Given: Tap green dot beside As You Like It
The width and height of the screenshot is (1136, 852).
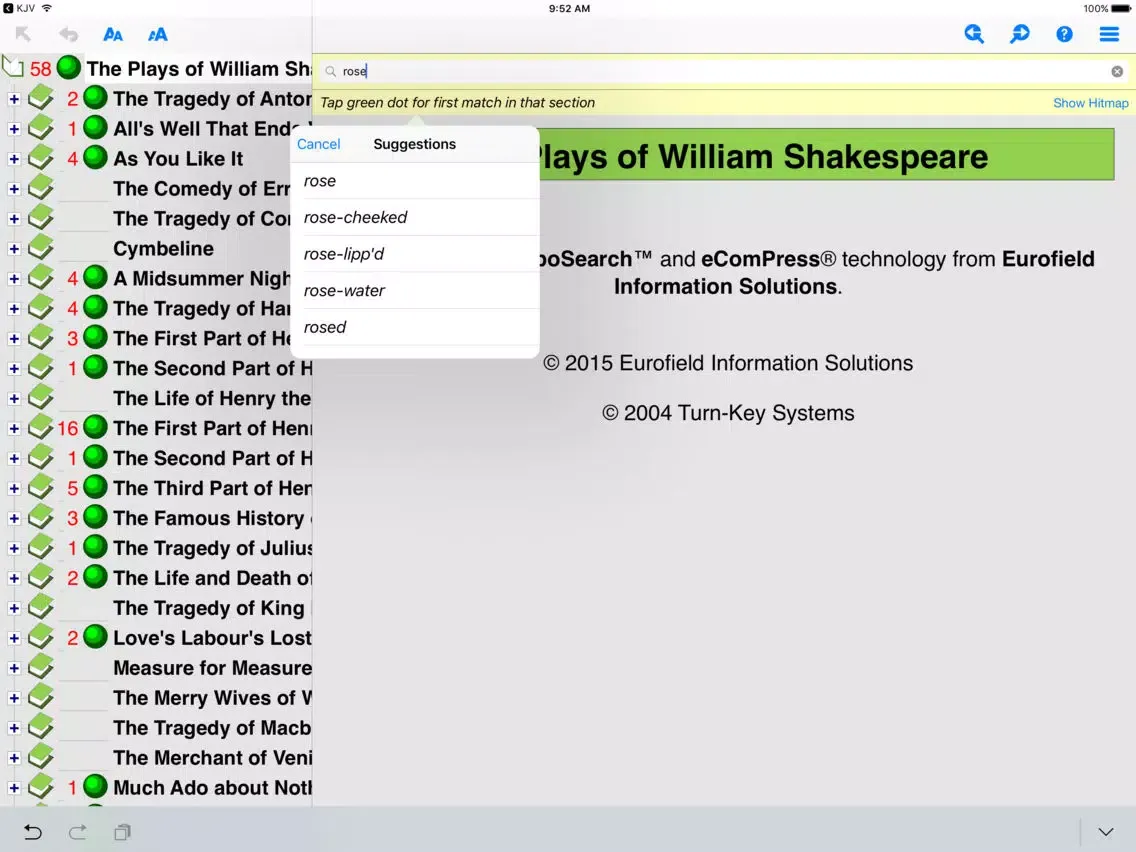Looking at the screenshot, I should pyautogui.click(x=95, y=157).
